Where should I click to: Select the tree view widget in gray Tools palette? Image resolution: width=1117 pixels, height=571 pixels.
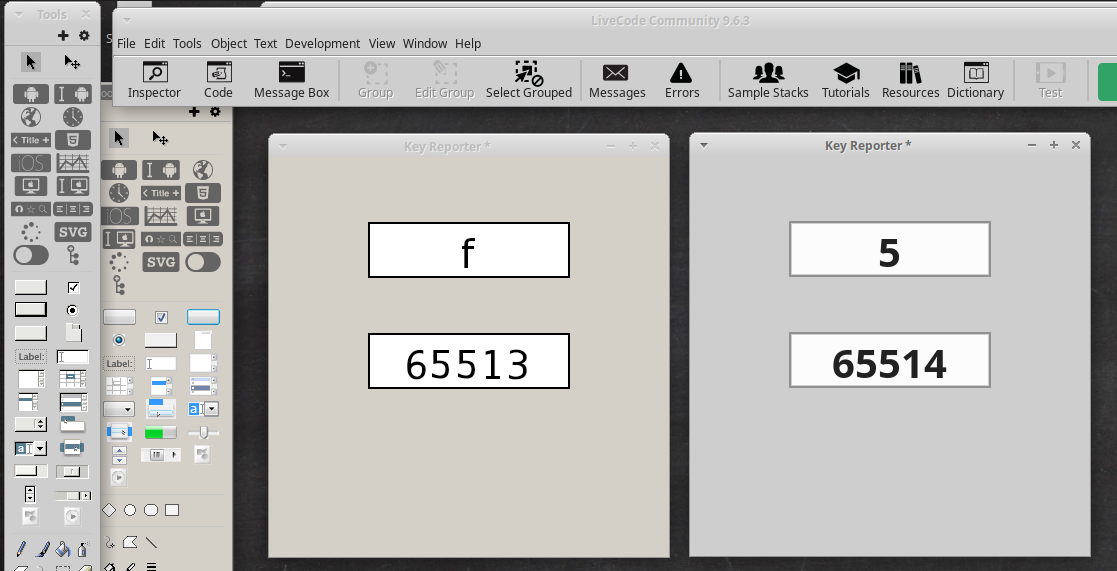[x=73, y=254]
